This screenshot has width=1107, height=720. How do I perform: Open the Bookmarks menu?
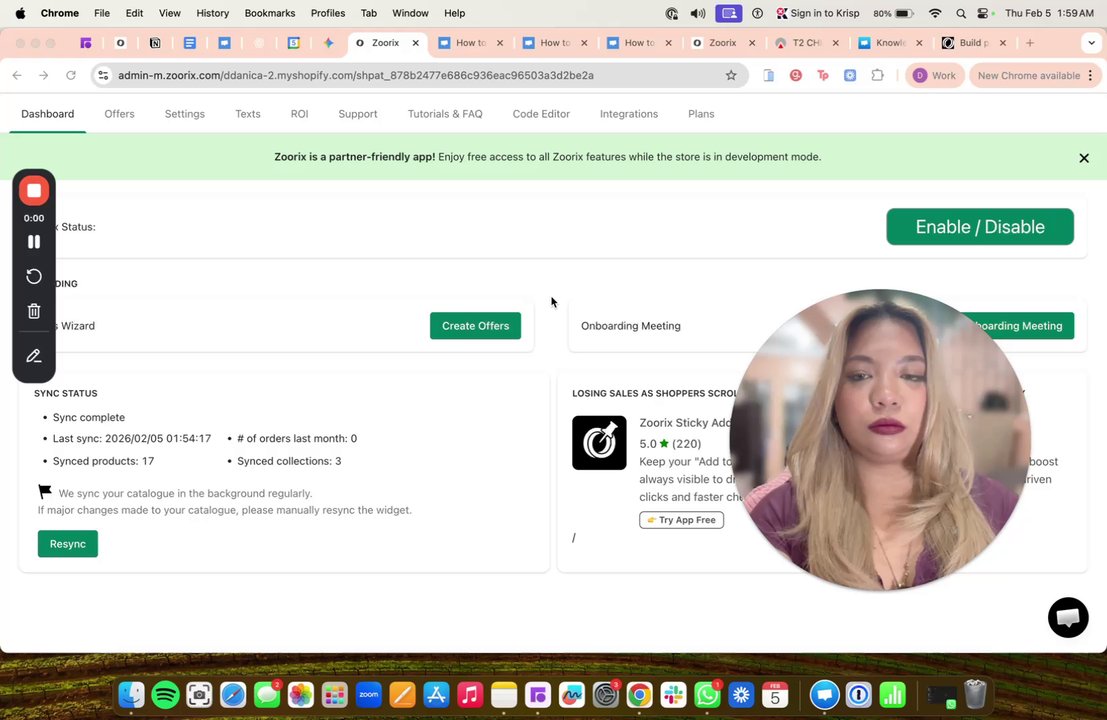tap(270, 13)
